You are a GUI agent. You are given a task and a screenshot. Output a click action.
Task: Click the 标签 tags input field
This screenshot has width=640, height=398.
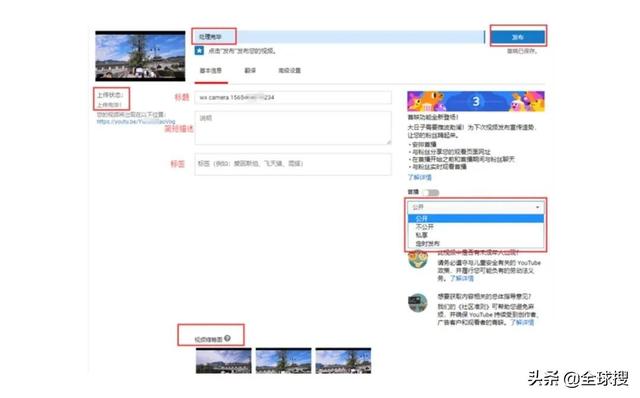(293, 164)
